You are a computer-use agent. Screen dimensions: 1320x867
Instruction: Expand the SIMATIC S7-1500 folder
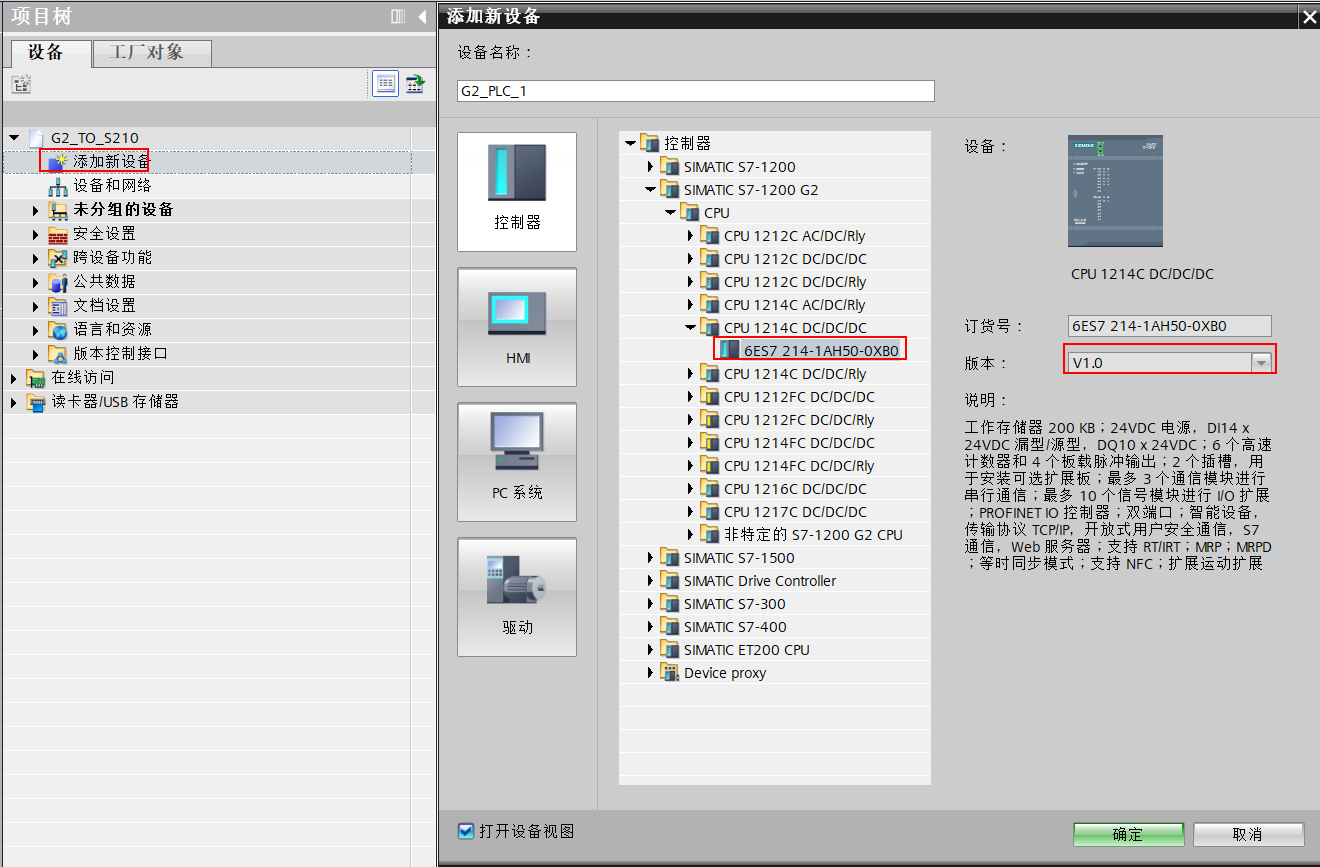coord(650,557)
